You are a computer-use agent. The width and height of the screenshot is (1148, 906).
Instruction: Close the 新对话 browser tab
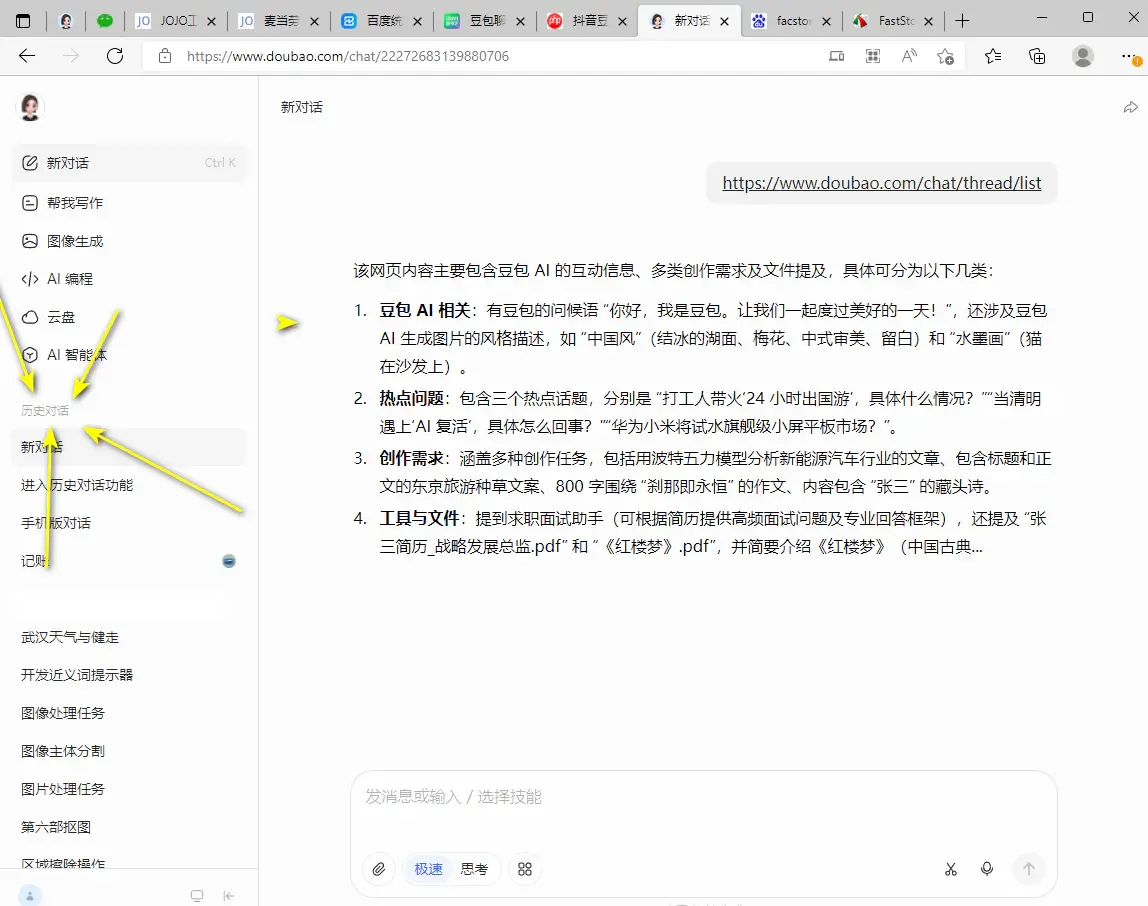724,21
